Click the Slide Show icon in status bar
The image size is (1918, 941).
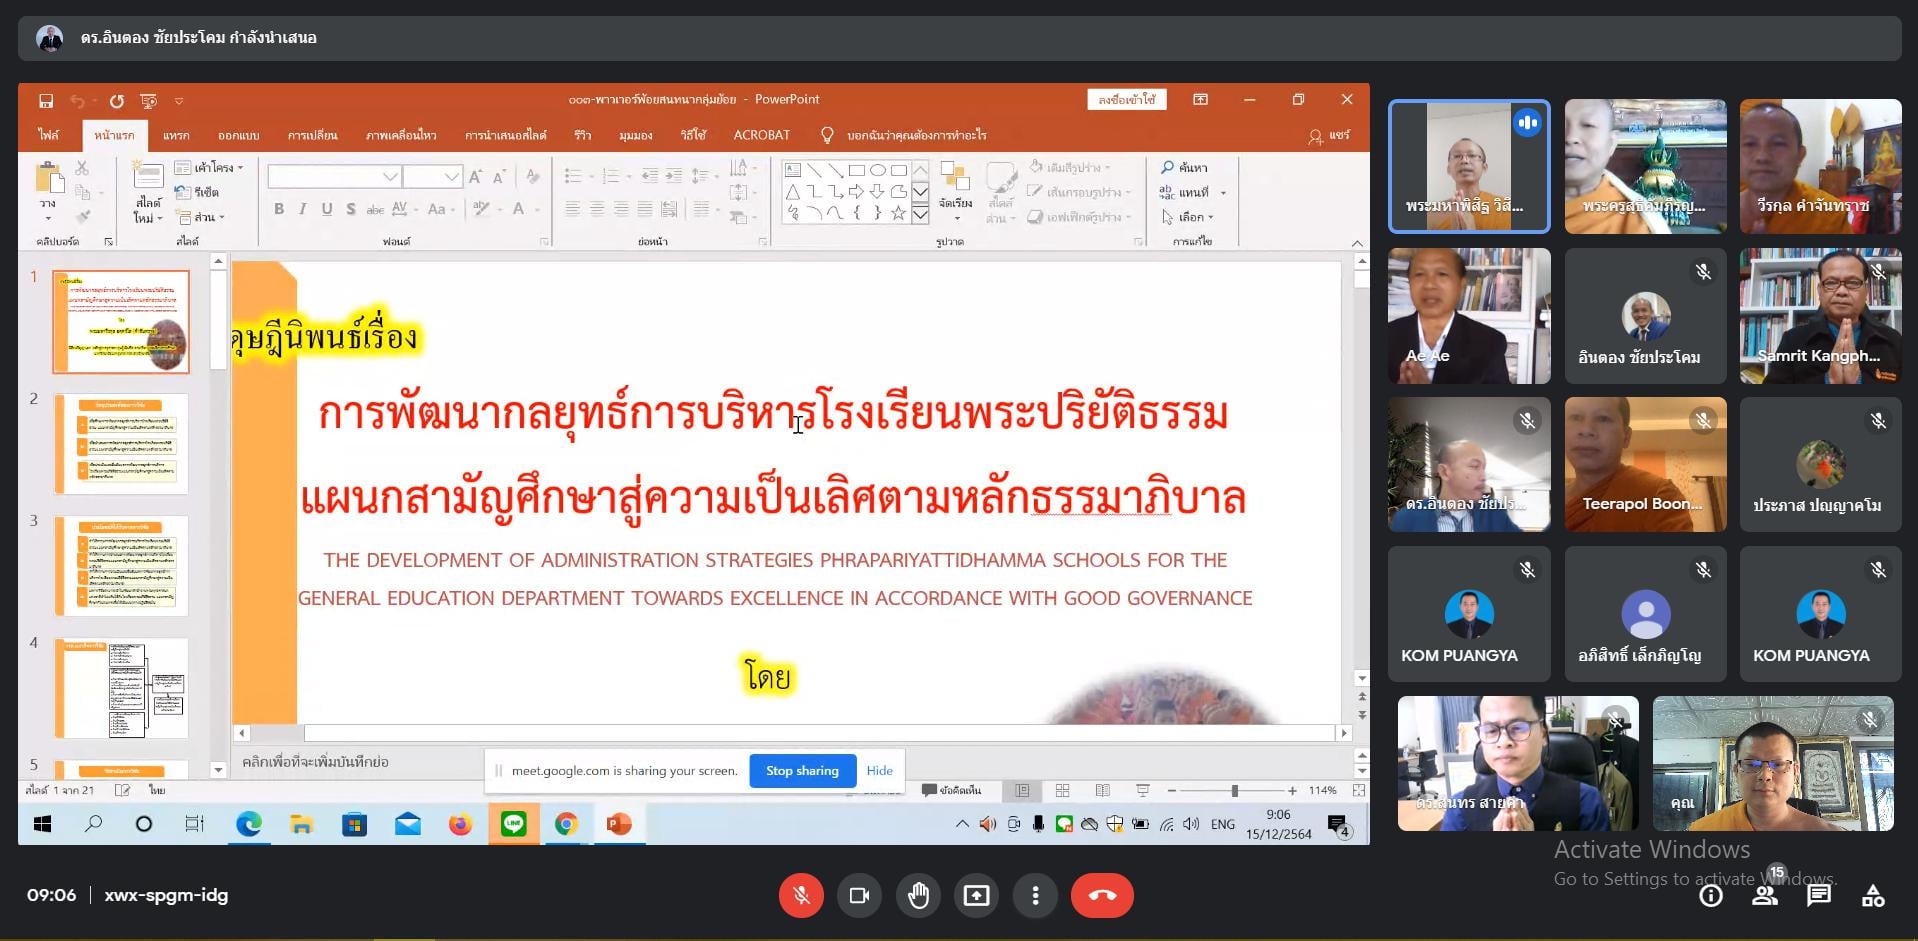1142,790
